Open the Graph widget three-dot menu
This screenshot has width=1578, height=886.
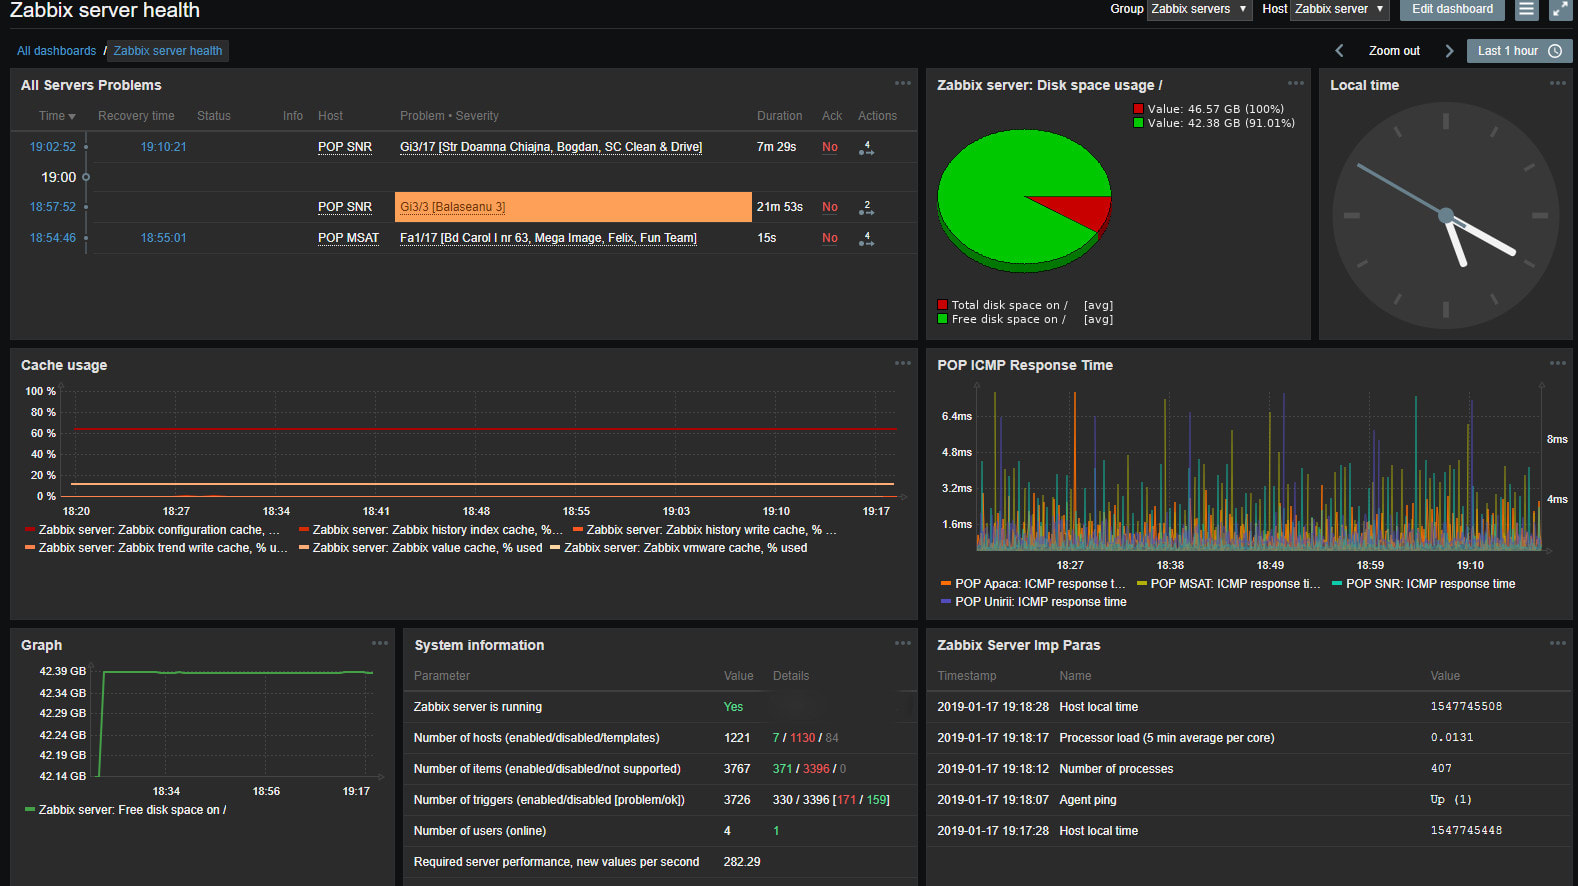point(379,644)
